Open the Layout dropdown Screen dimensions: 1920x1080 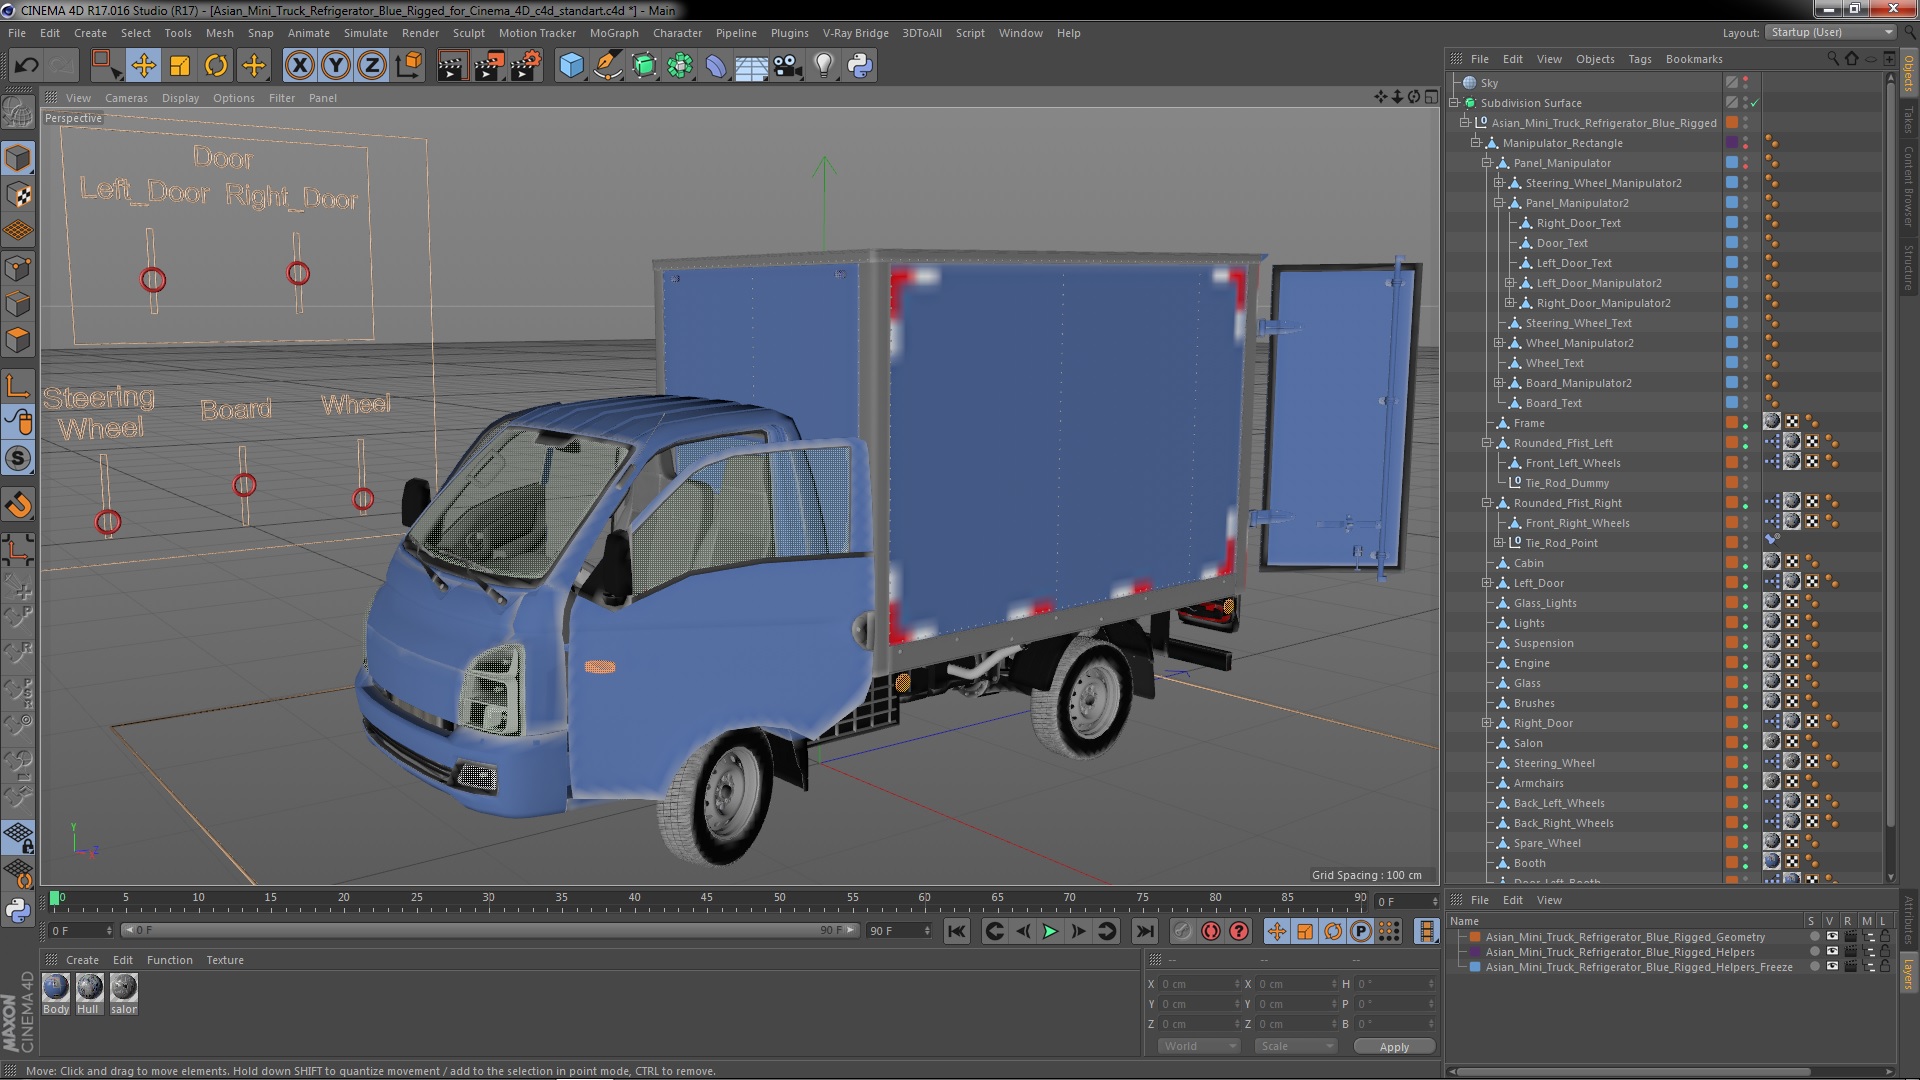(x=1830, y=33)
